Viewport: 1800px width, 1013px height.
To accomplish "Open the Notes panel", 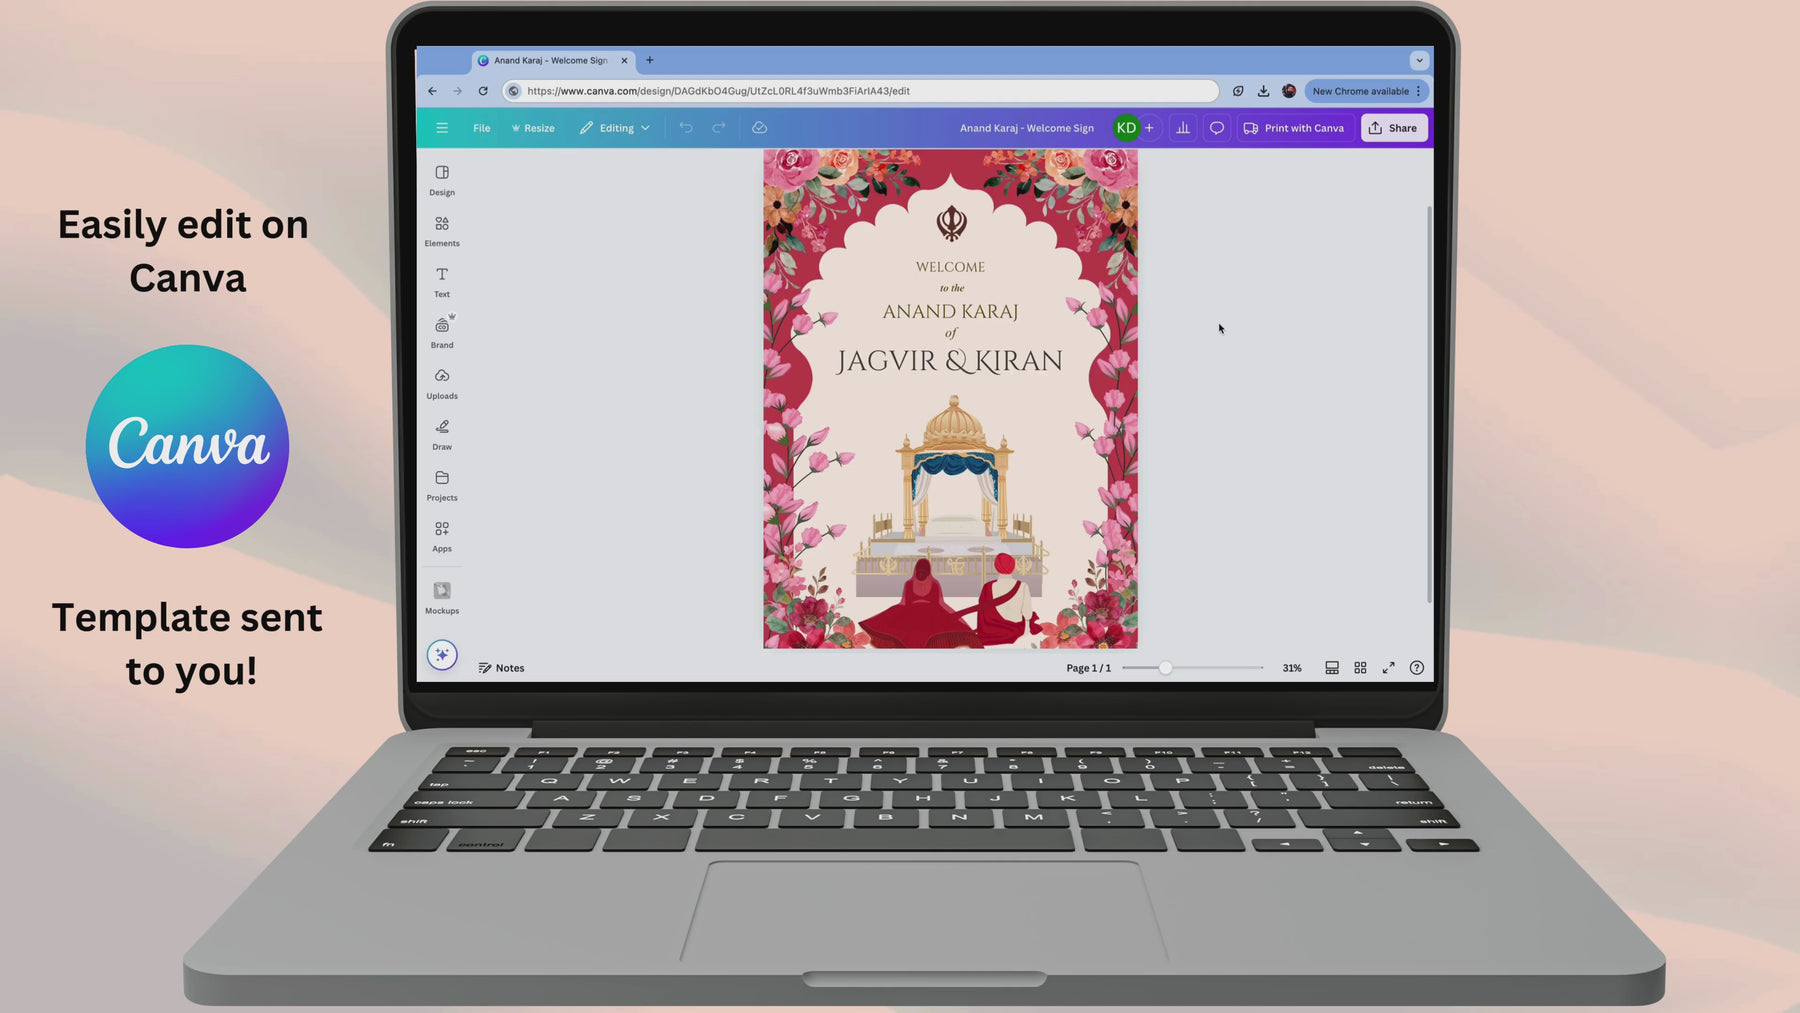I will (501, 668).
